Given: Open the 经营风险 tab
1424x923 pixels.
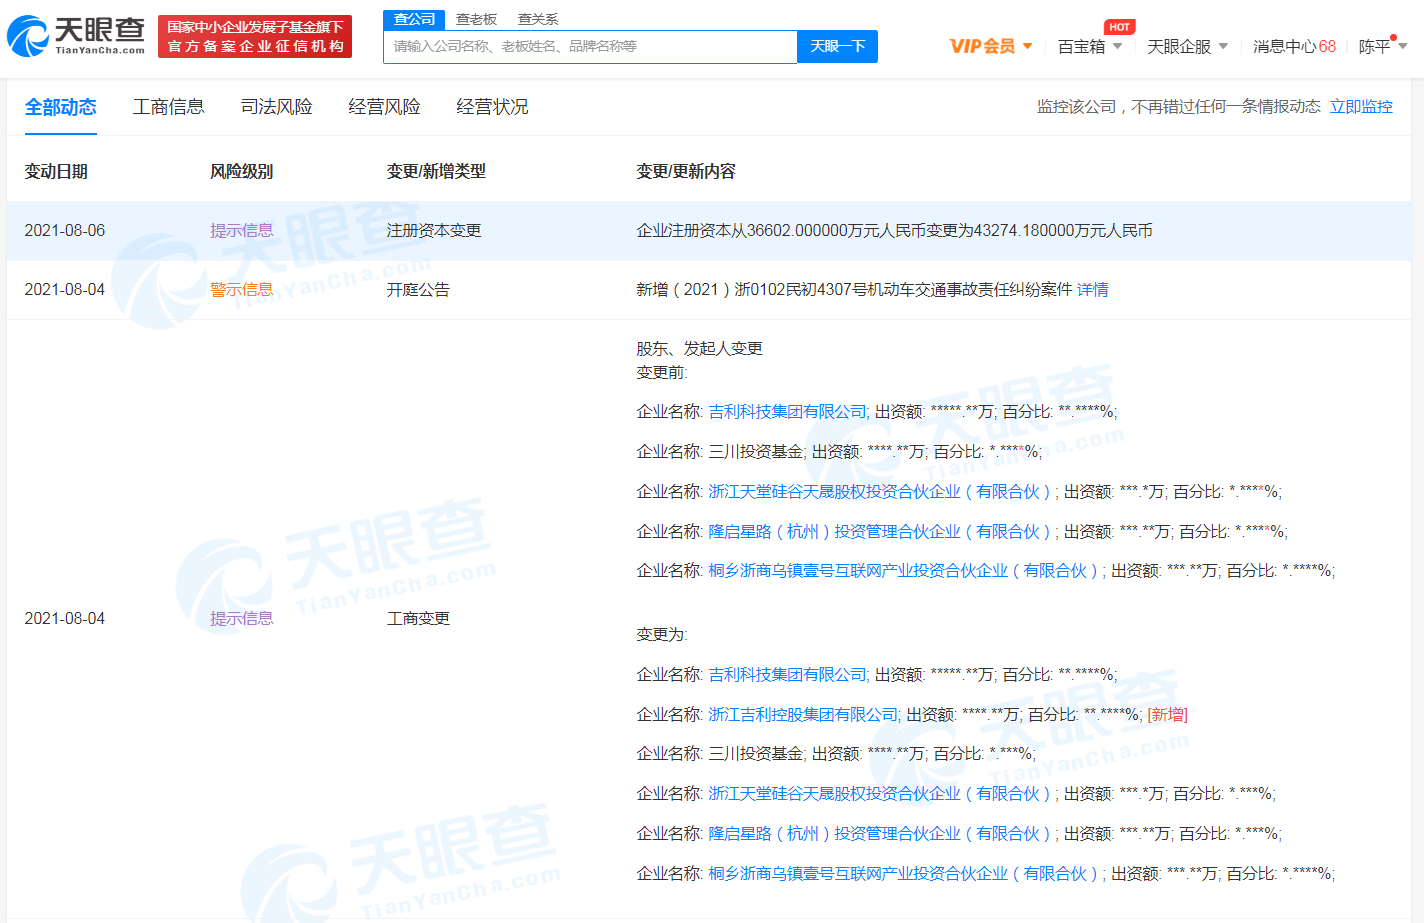Looking at the screenshot, I should click(x=385, y=107).
